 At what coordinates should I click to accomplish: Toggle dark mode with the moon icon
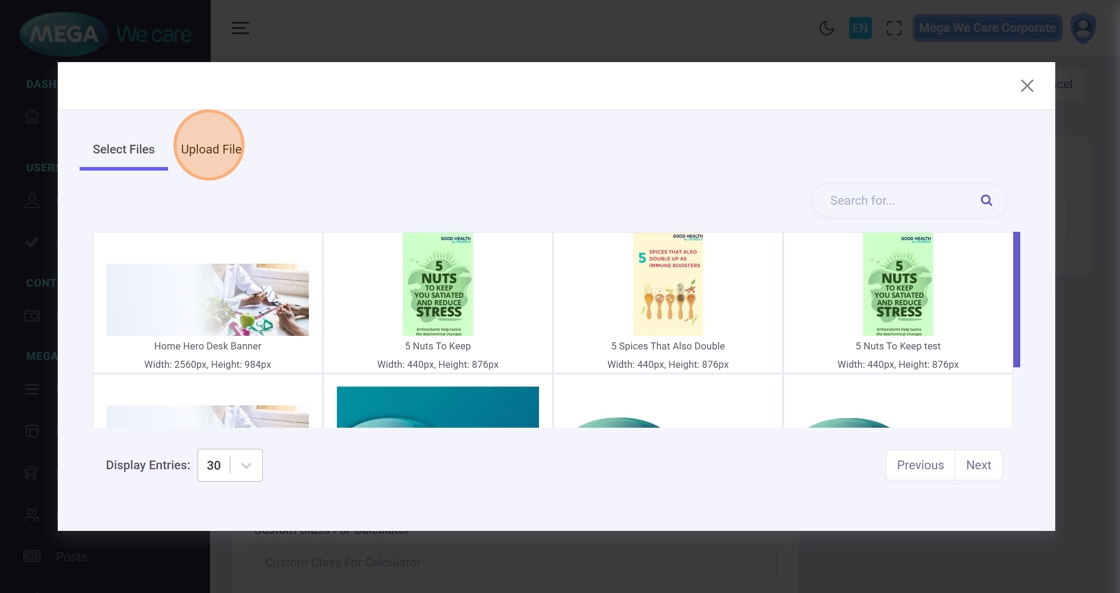tap(826, 28)
